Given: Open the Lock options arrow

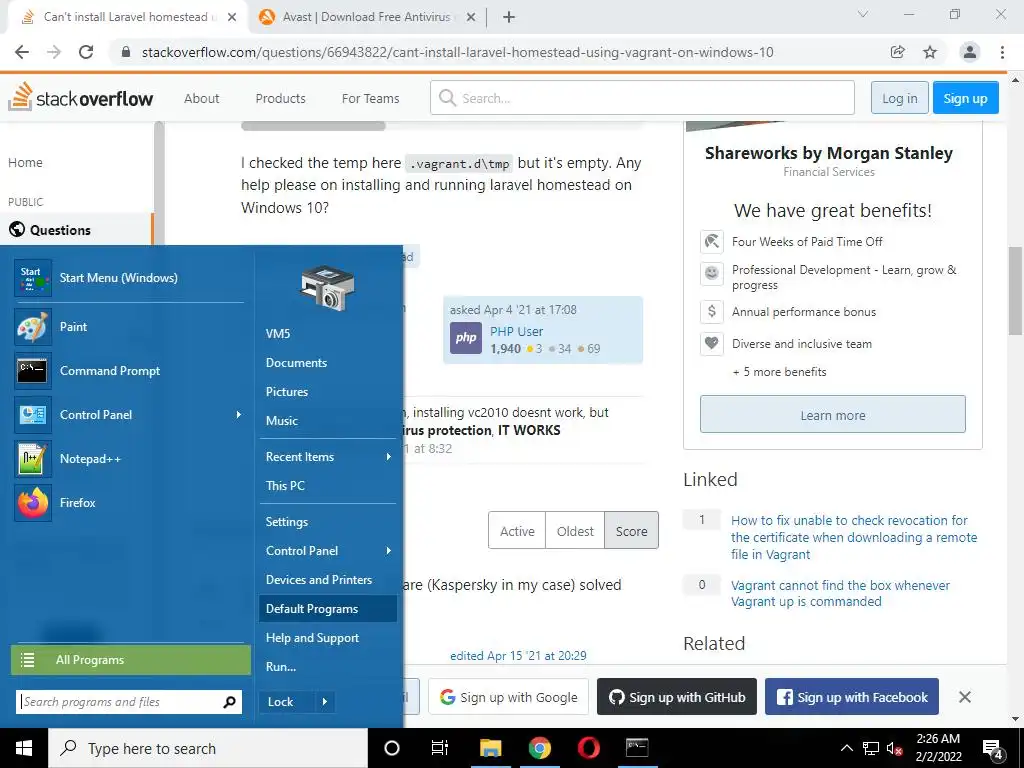Looking at the screenshot, I should tap(325, 702).
